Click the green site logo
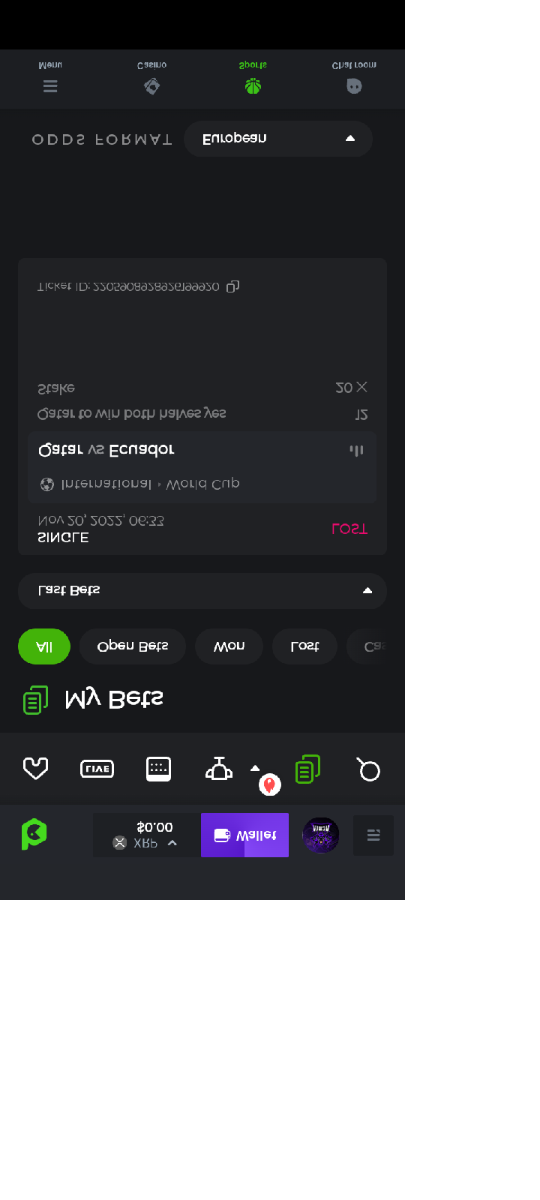This screenshot has width=540, height=1200. [x=34, y=834]
